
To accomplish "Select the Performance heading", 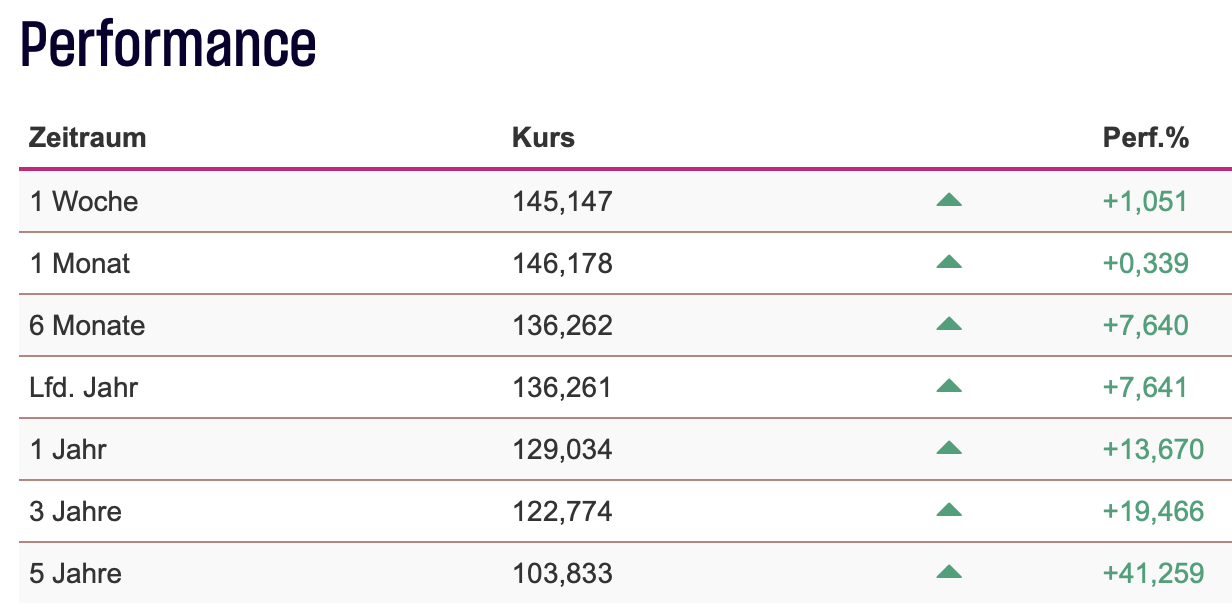I will click(168, 45).
